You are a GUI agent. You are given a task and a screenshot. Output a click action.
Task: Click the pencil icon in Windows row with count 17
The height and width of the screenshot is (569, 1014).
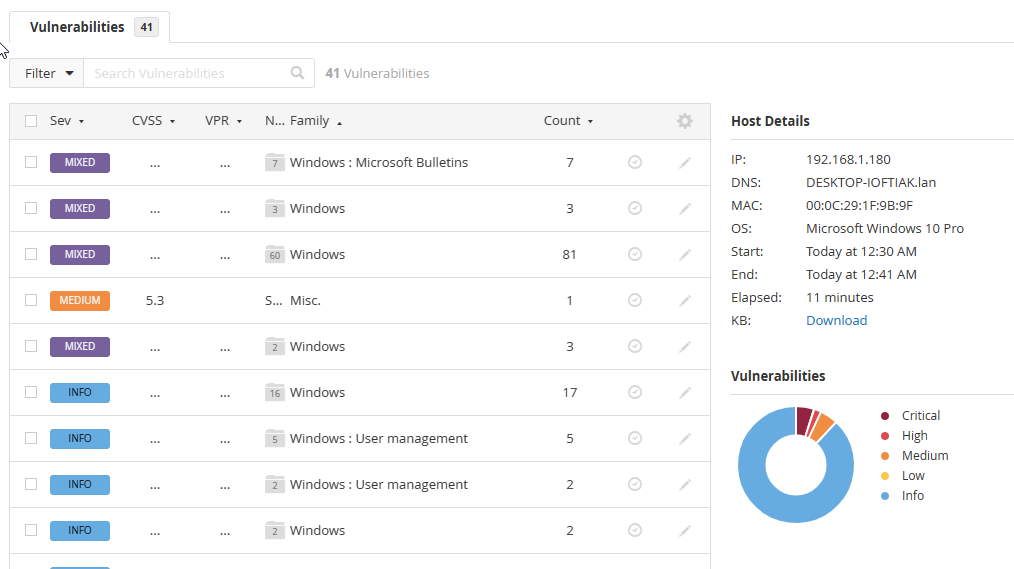click(685, 392)
